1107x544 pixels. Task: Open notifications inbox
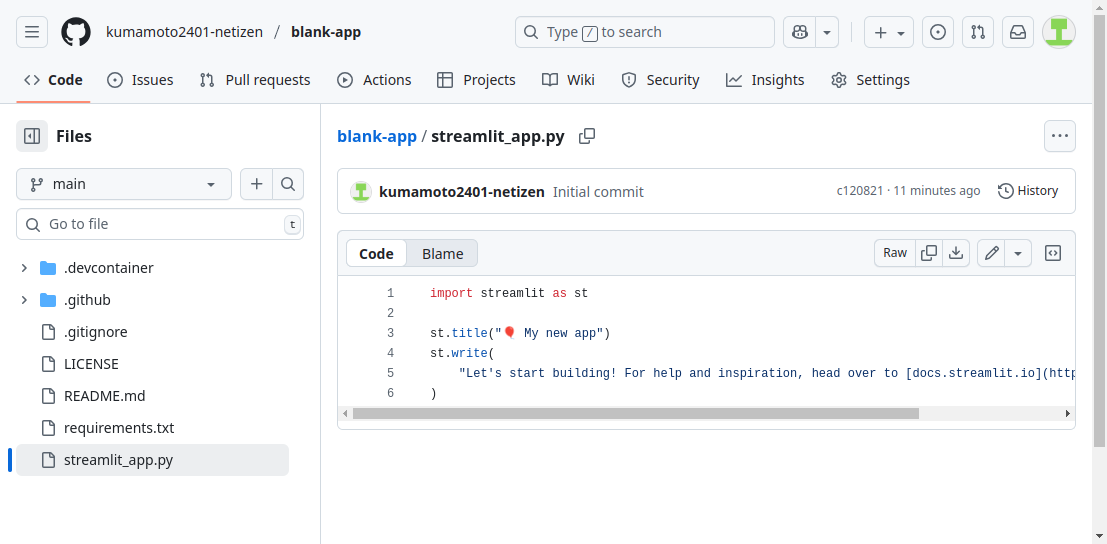pyautogui.click(x=1017, y=32)
